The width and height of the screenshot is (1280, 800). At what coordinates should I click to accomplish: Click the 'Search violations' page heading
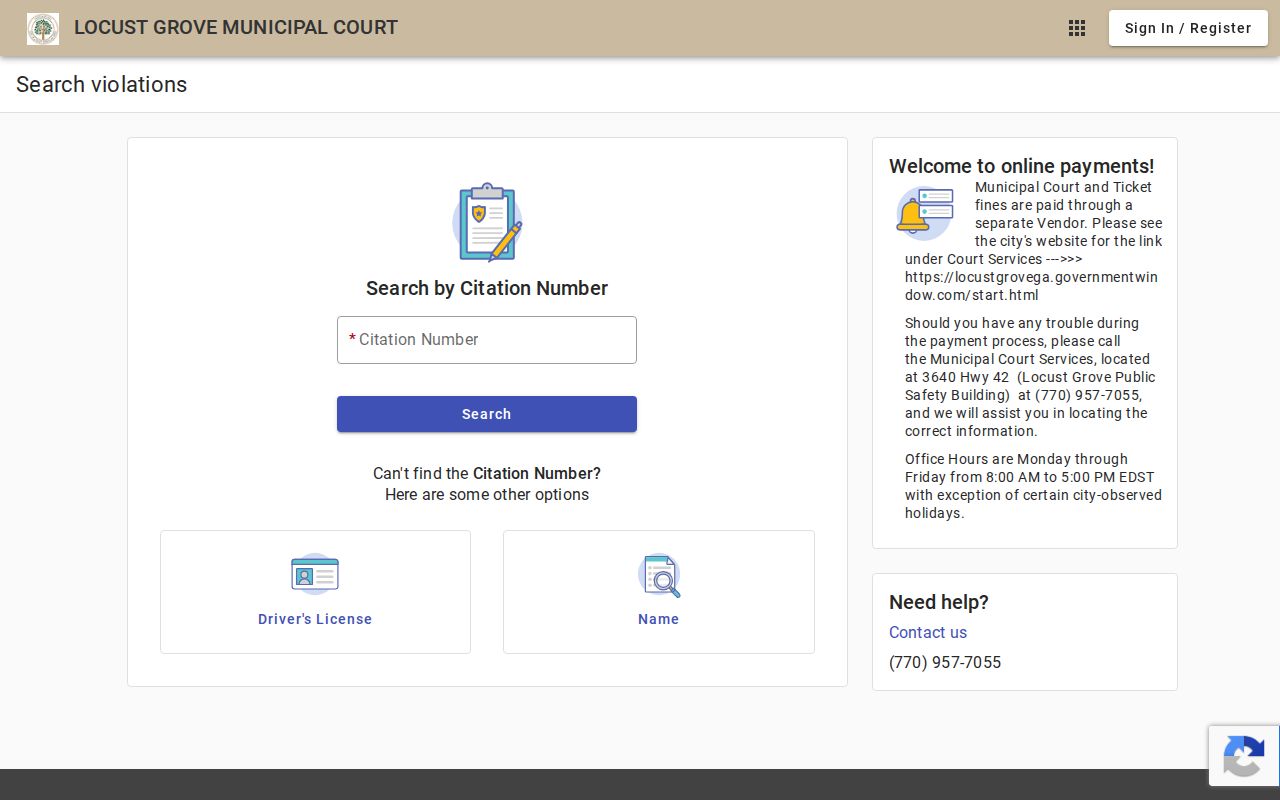point(102,84)
